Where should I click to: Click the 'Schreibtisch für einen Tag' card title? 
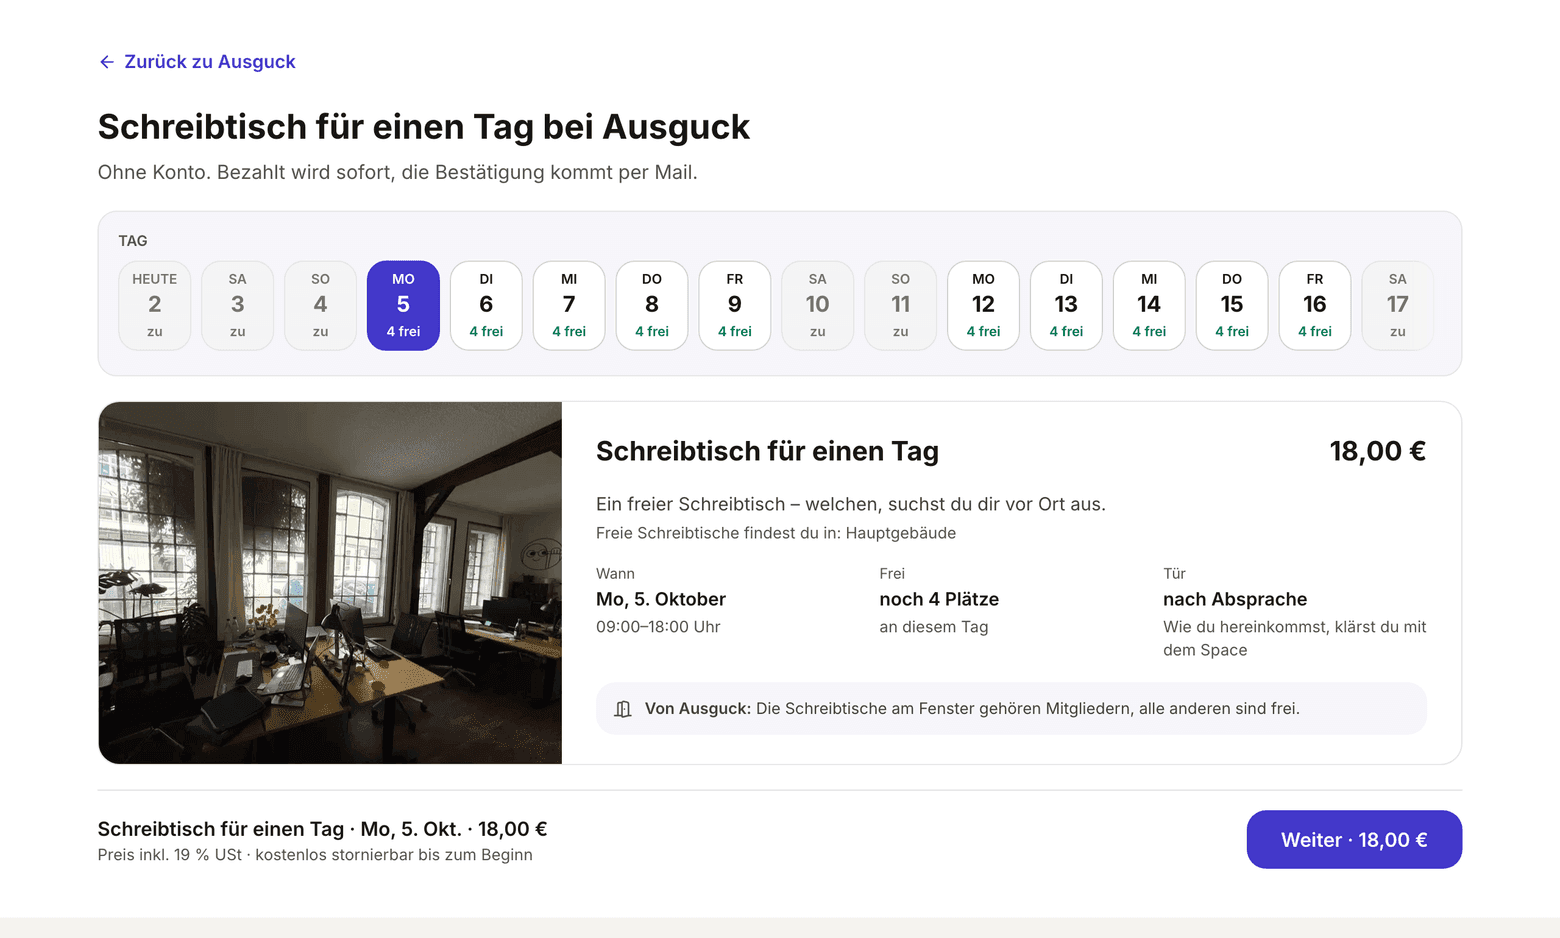(767, 452)
